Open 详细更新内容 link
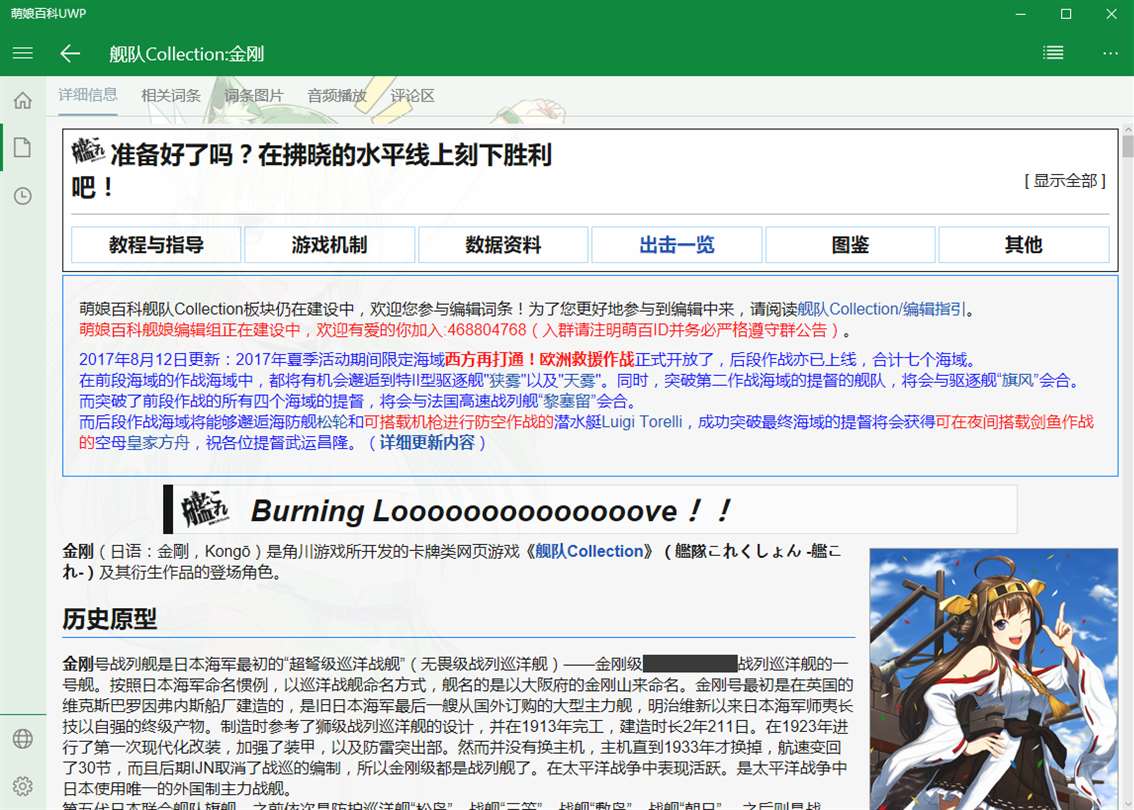 pyautogui.click(x=427, y=442)
